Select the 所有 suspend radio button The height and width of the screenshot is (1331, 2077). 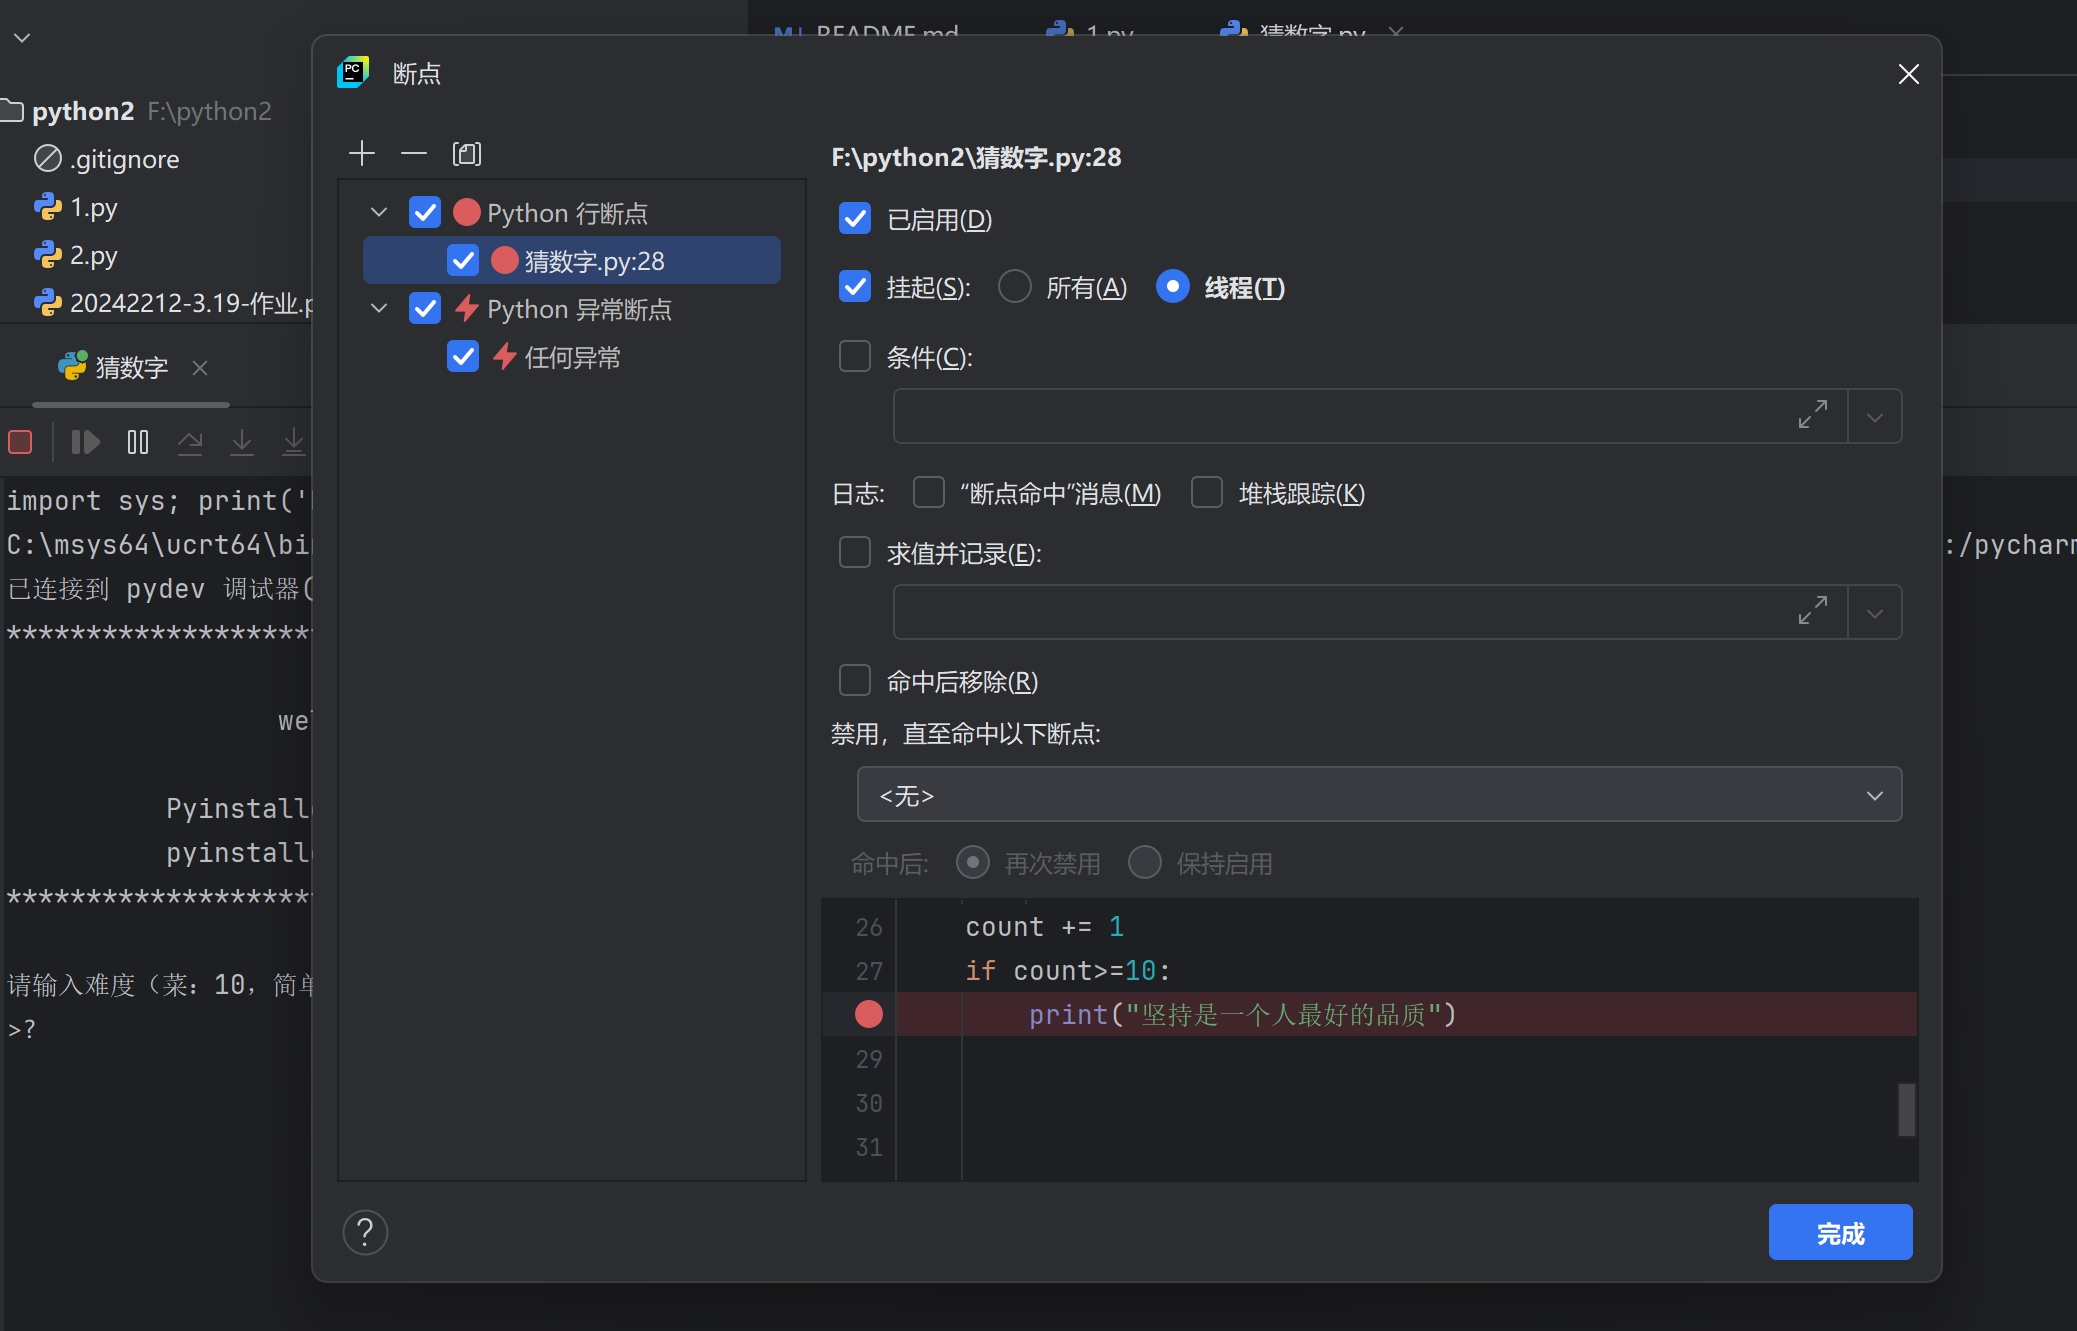tap(1015, 287)
